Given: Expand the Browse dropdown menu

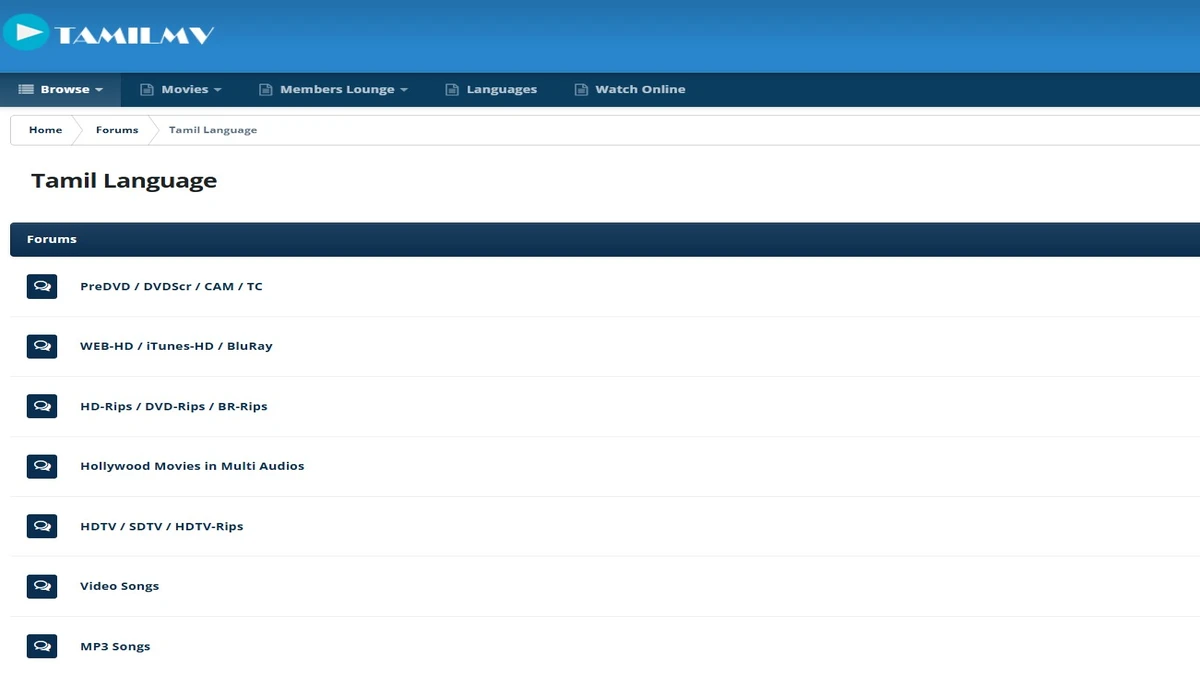Looking at the screenshot, I should pos(61,89).
